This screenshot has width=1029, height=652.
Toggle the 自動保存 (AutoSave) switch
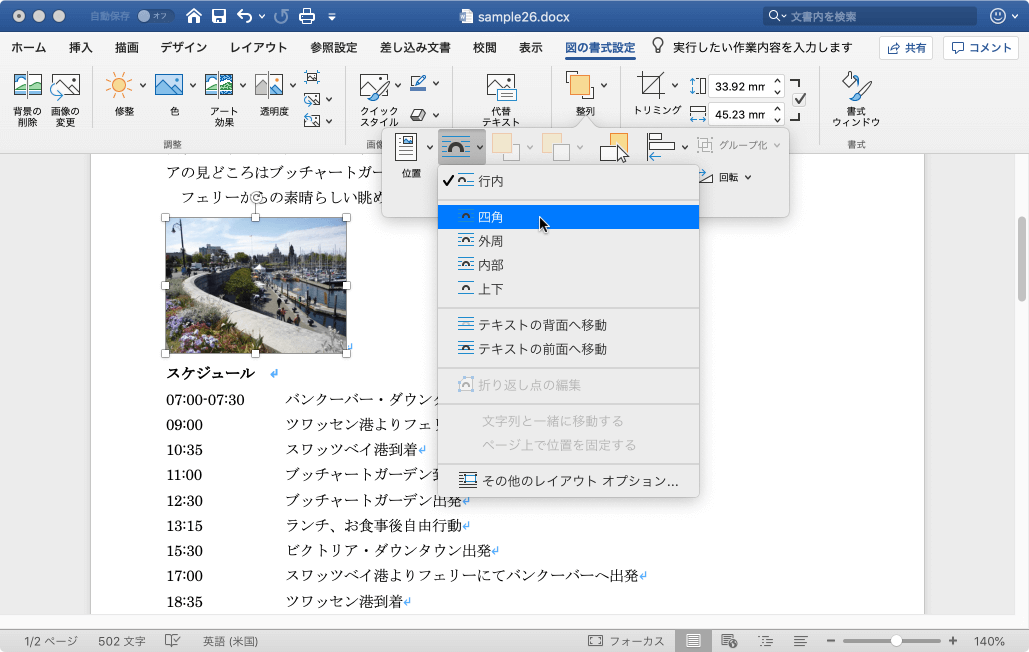[x=155, y=16]
